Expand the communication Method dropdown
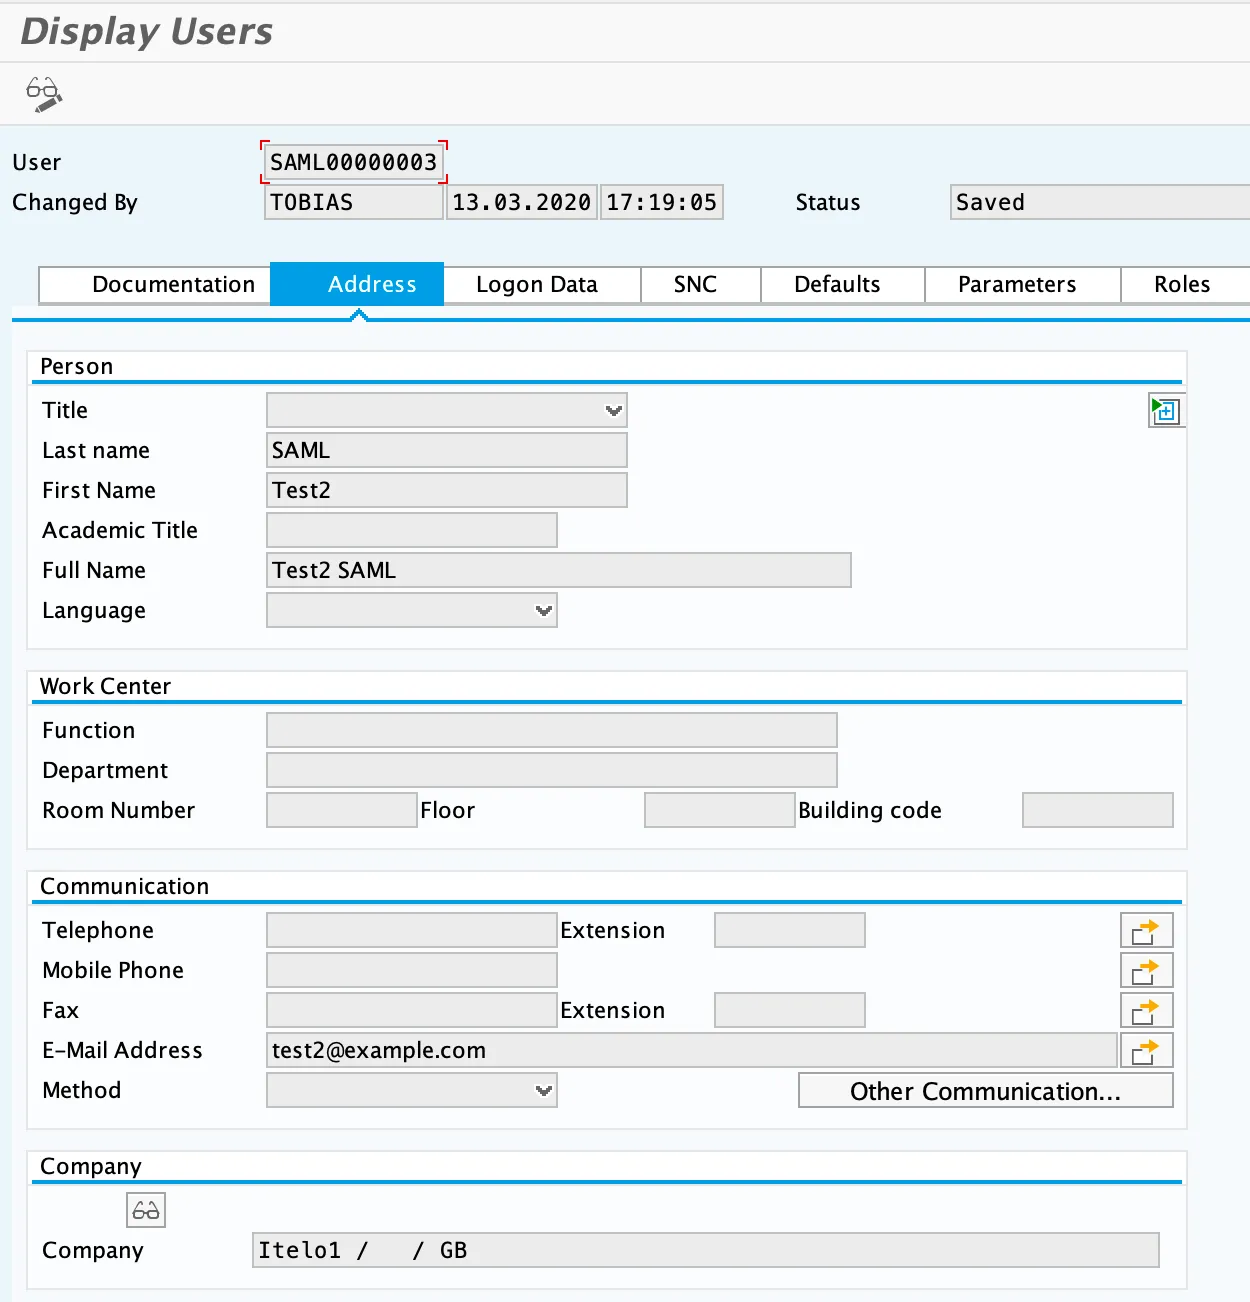 tap(543, 1091)
